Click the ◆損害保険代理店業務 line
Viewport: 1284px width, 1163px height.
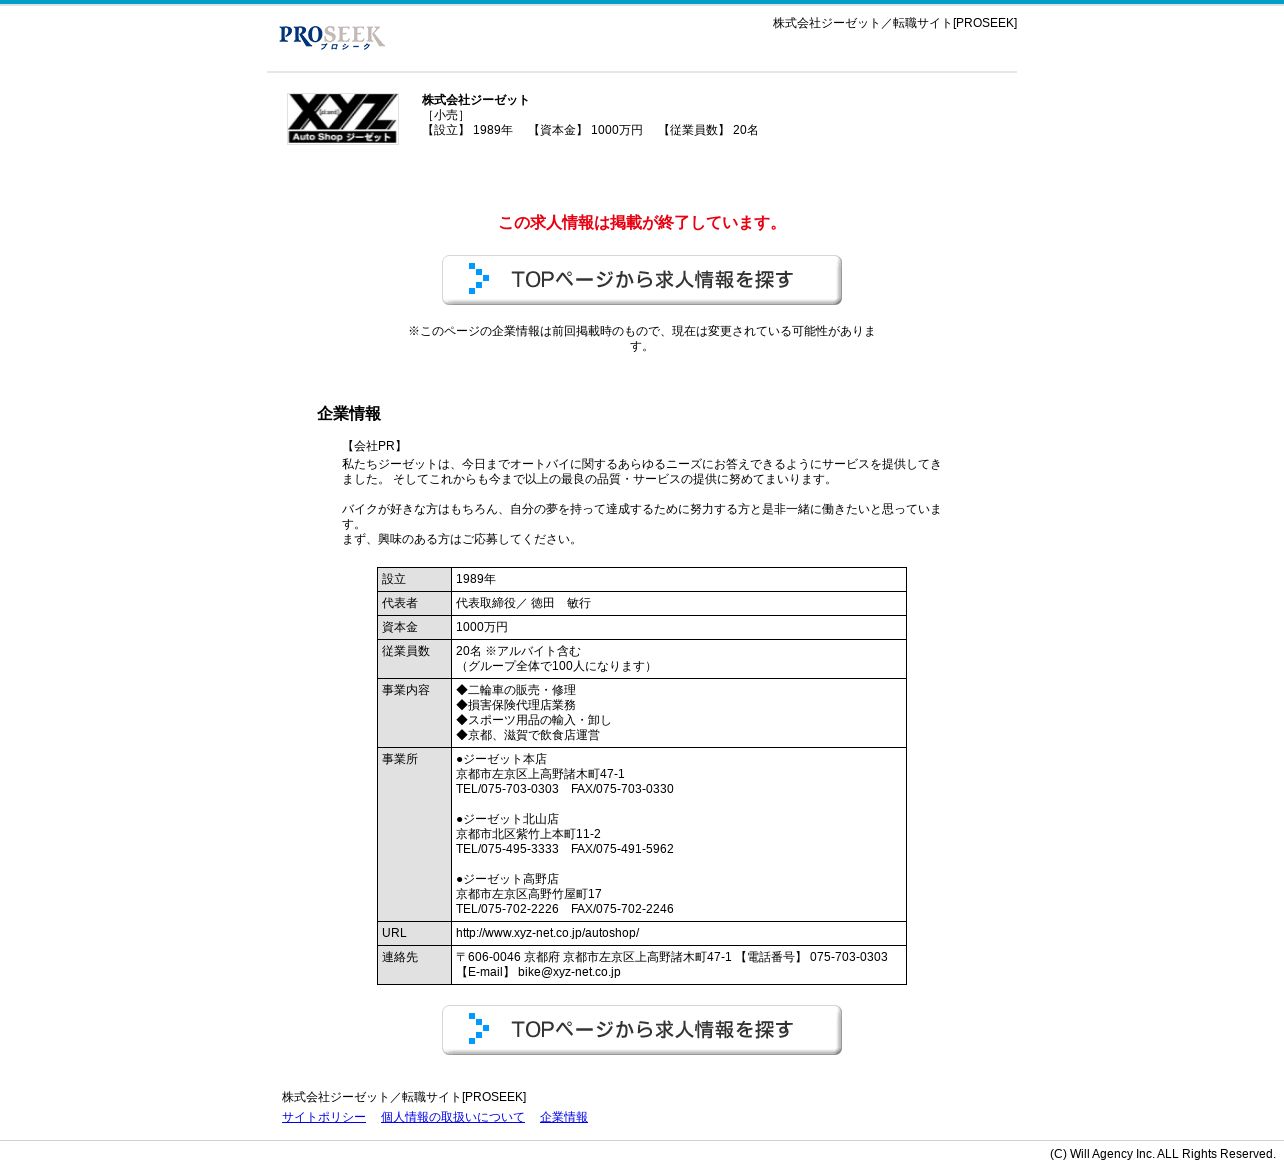[516, 705]
